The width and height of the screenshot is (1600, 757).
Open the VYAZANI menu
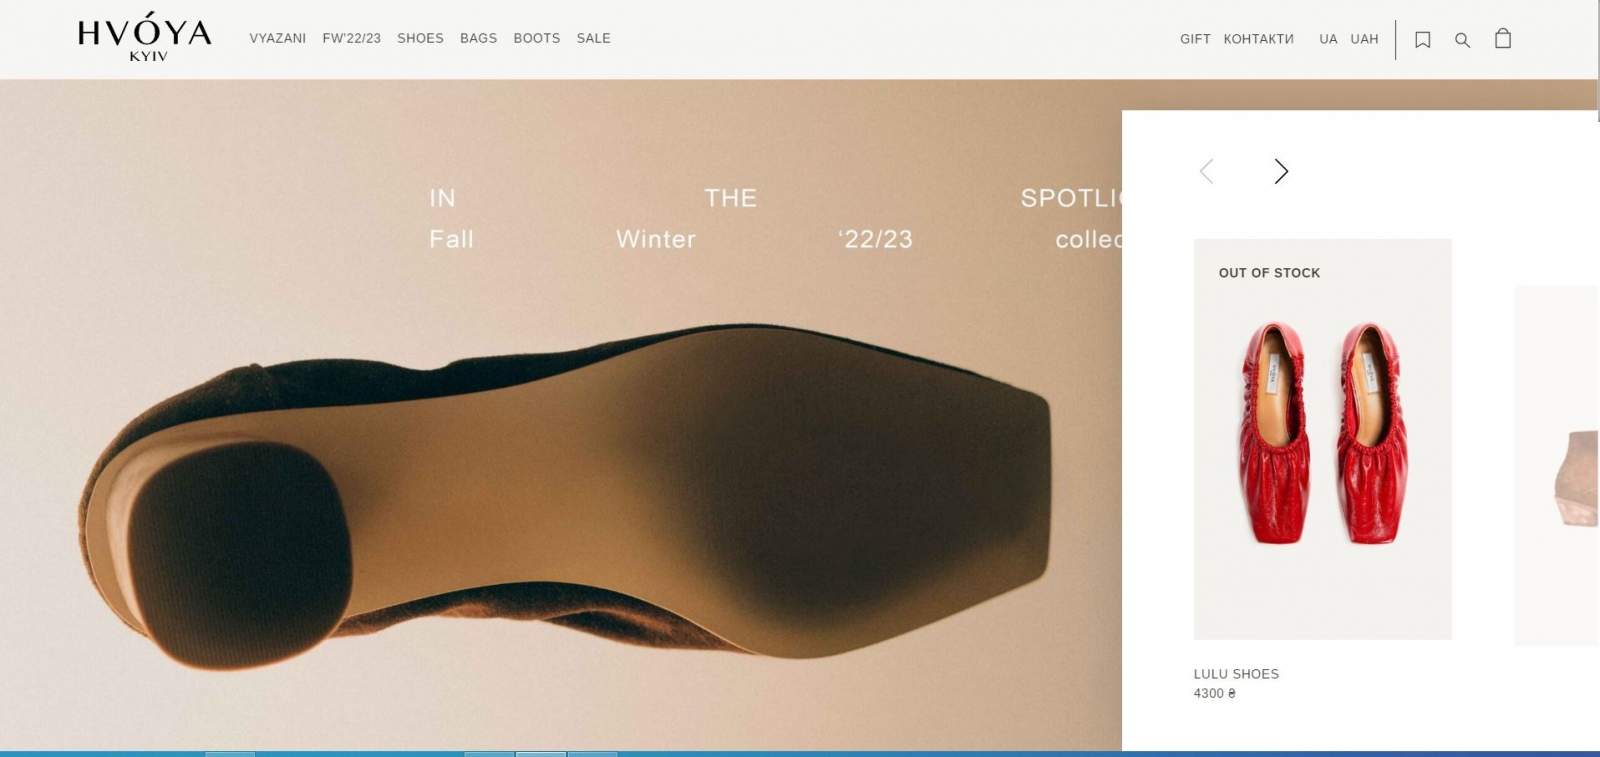(278, 38)
